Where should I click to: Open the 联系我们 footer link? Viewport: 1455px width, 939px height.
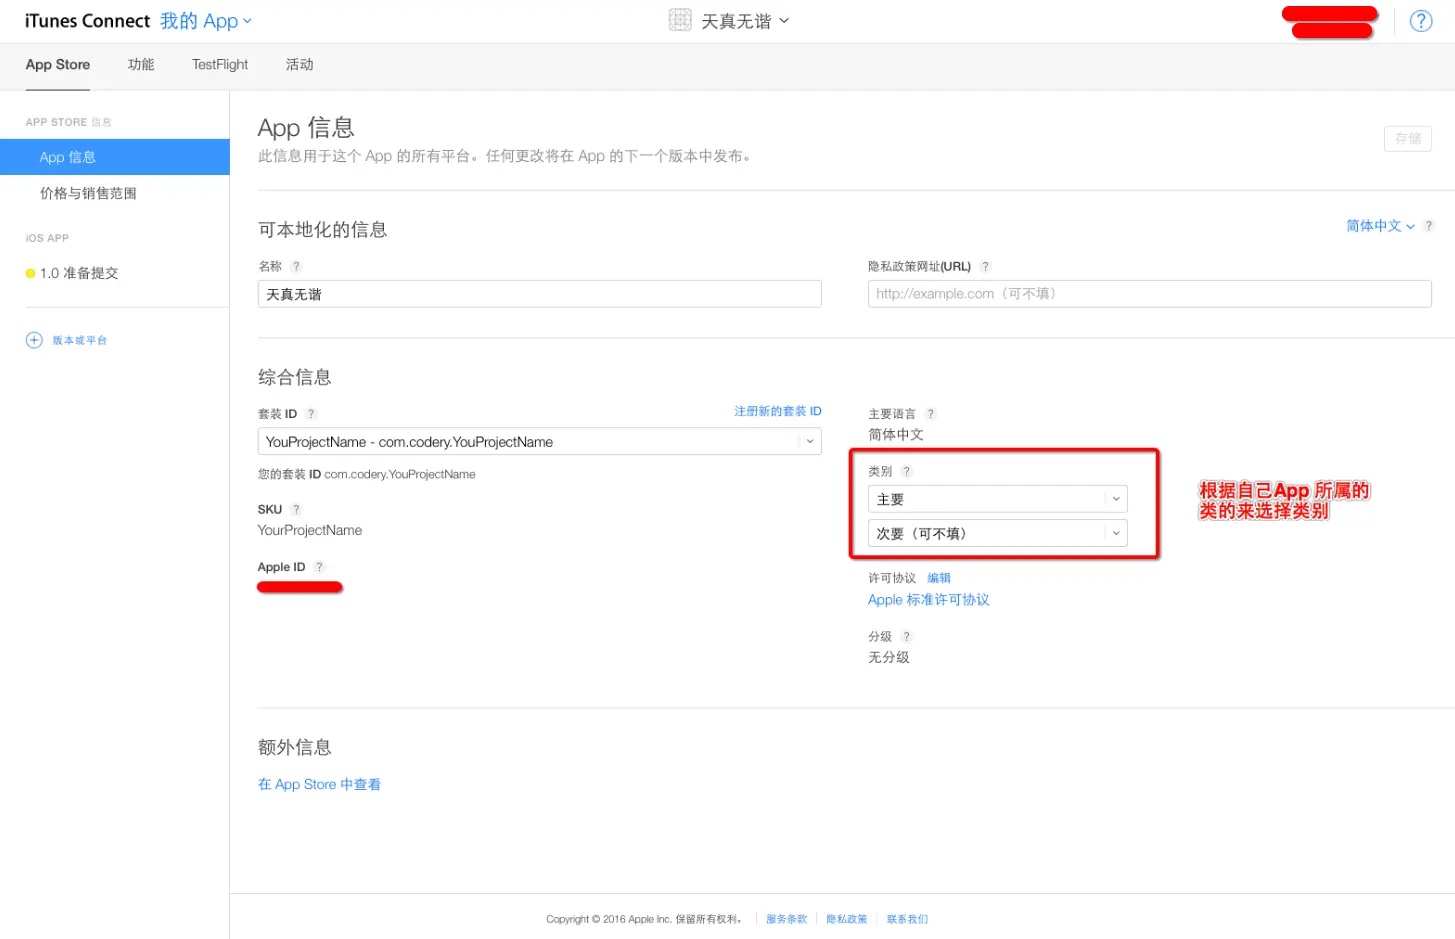[907, 919]
